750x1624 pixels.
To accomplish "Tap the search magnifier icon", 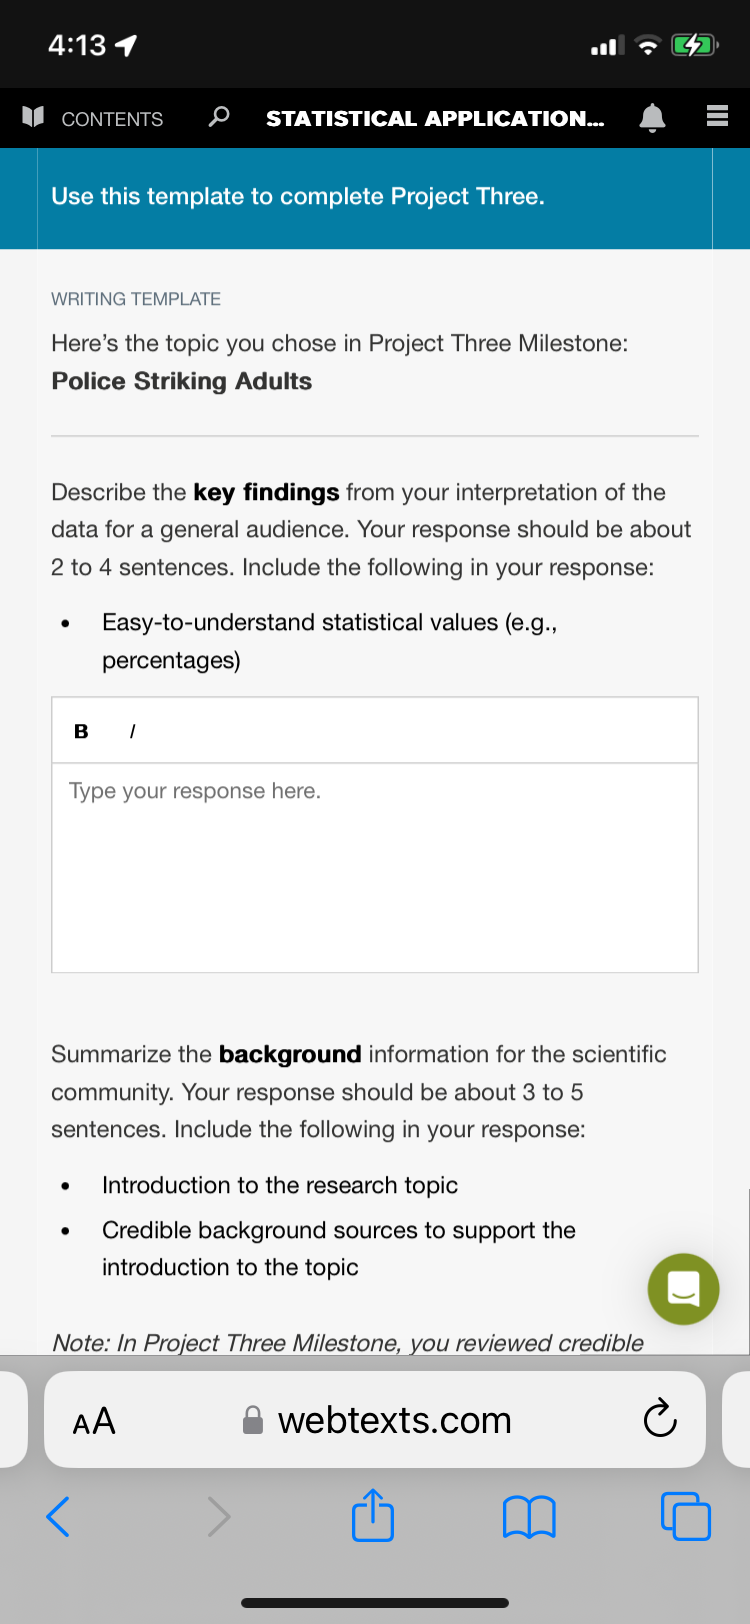I will pyautogui.click(x=218, y=117).
